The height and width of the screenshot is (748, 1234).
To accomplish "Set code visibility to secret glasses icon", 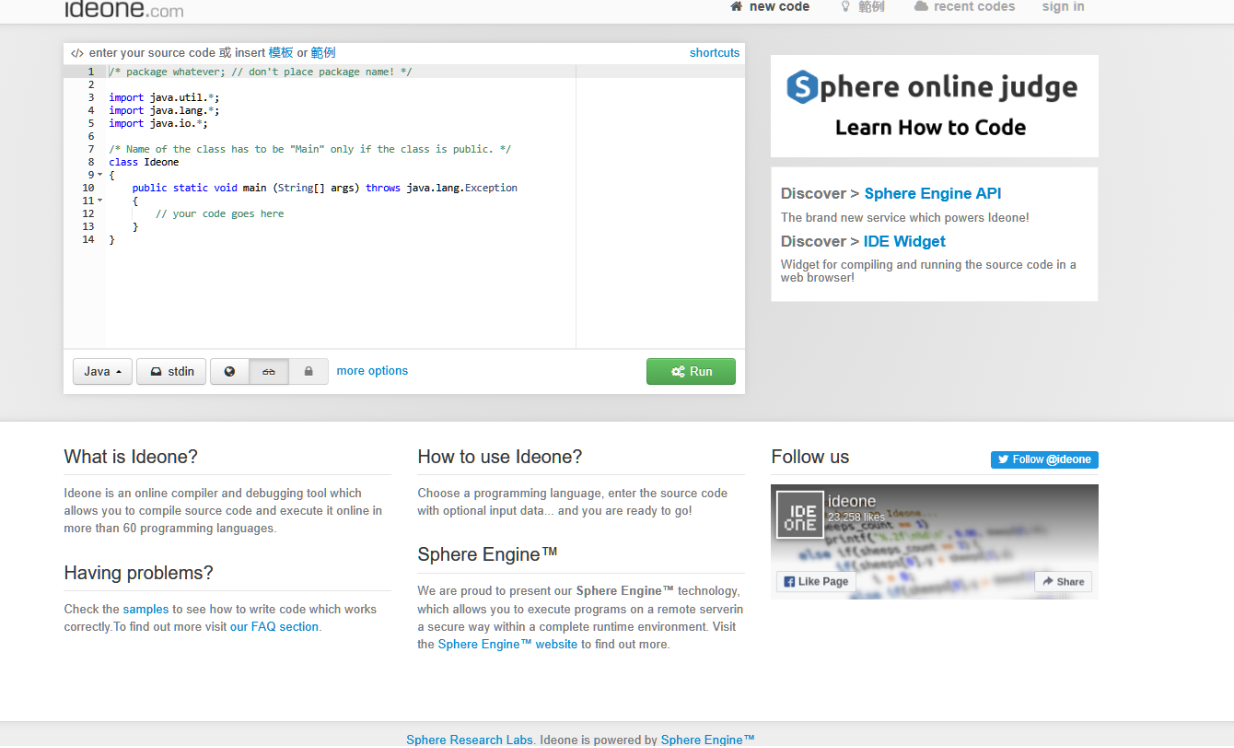I will coord(269,372).
